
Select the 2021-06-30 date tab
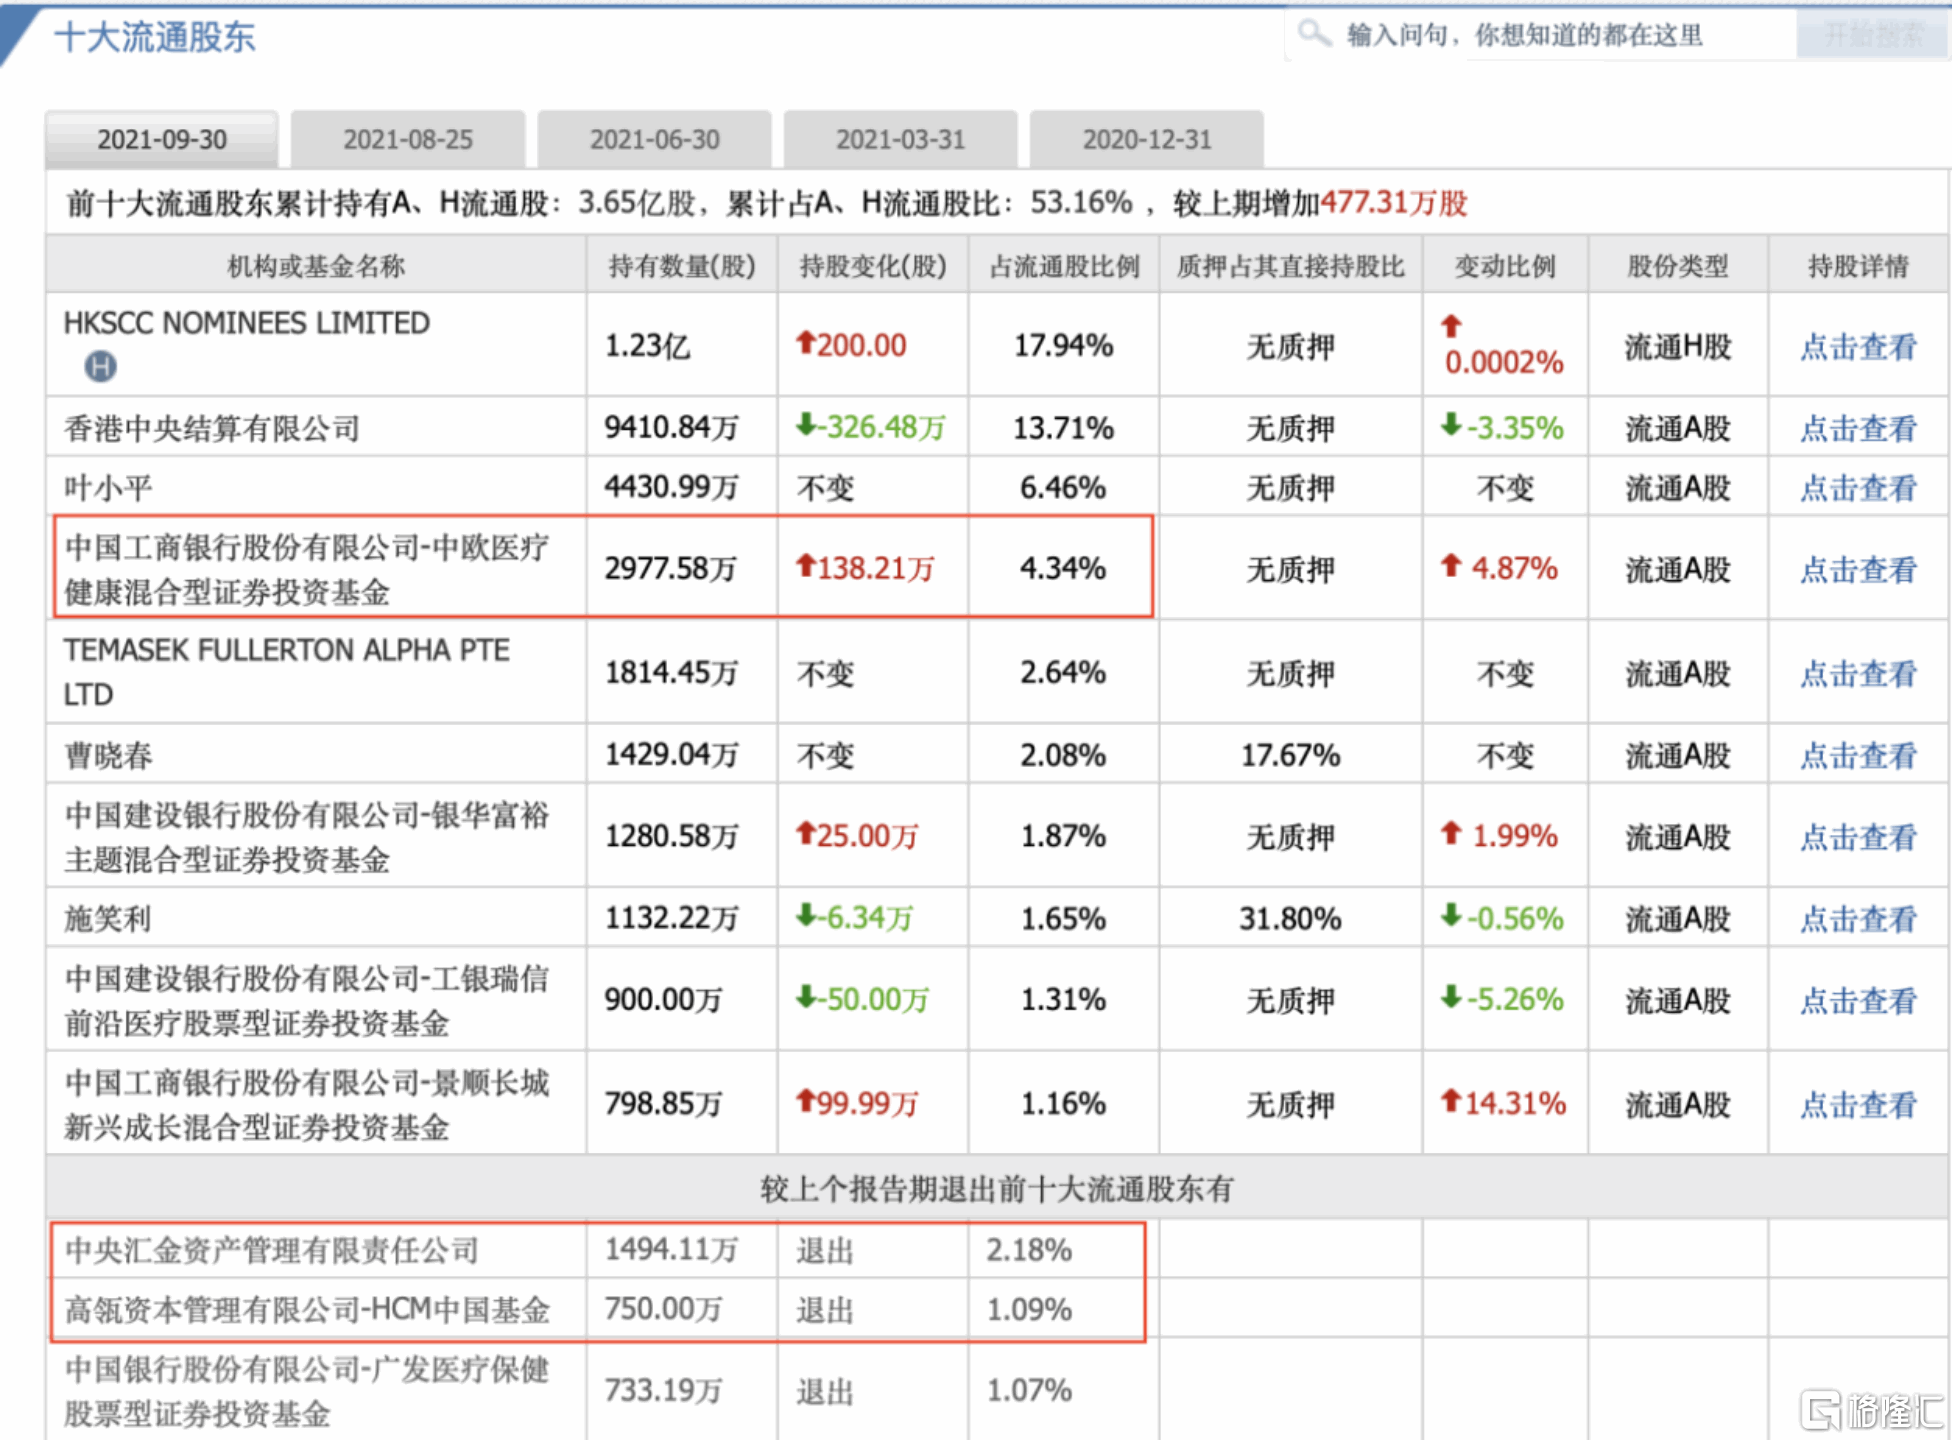tap(654, 139)
